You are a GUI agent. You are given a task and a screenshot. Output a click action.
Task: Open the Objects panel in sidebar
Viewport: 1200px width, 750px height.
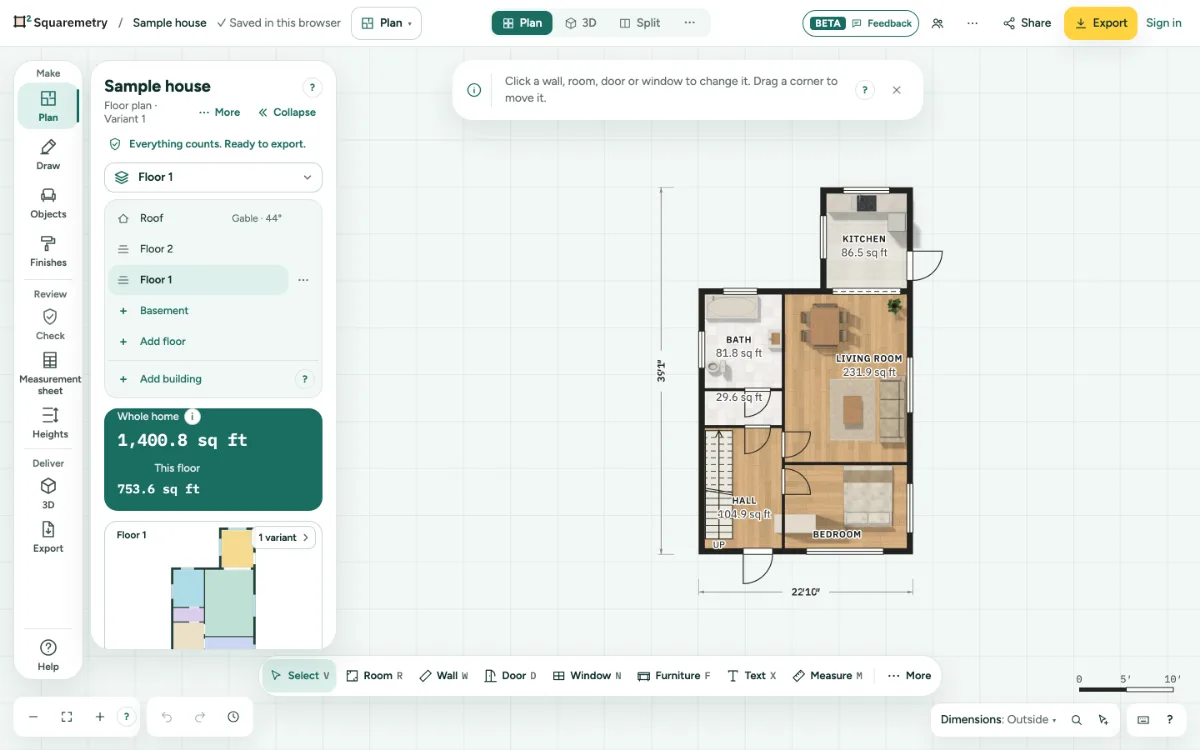48,203
